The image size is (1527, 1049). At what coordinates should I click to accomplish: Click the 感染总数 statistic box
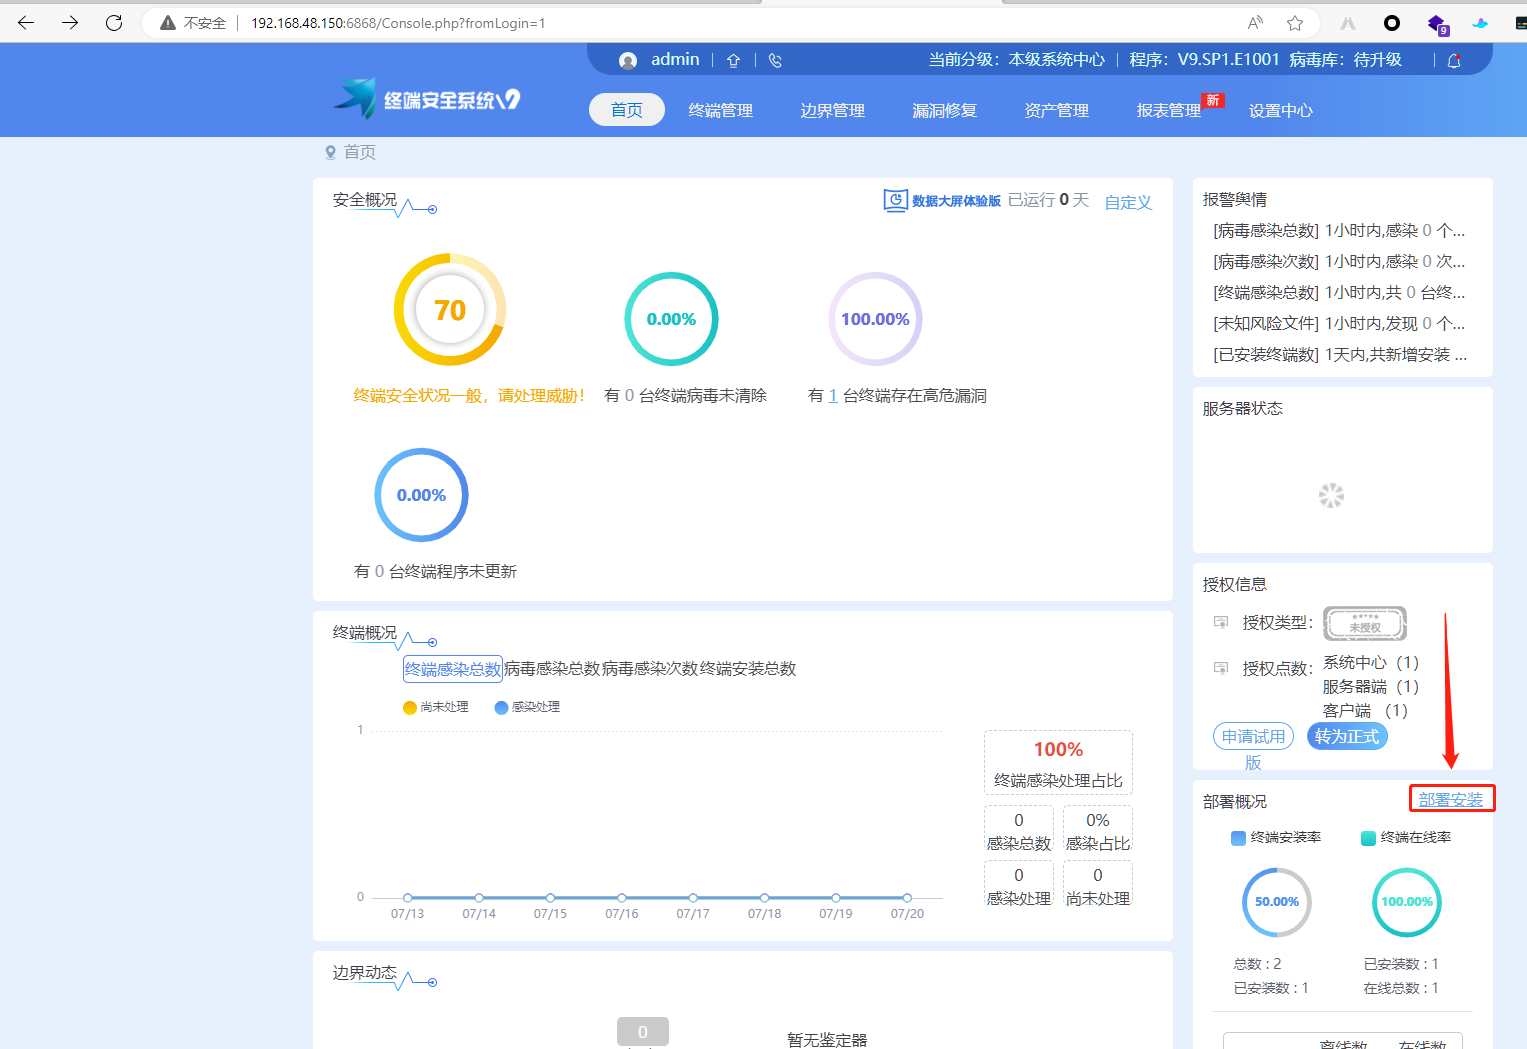pos(1019,830)
